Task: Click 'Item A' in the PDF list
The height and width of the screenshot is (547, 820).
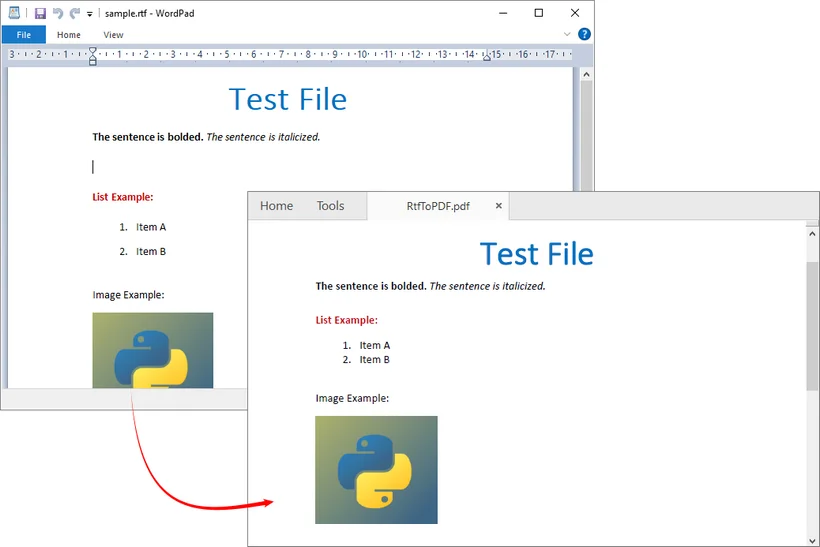Action: (x=374, y=346)
